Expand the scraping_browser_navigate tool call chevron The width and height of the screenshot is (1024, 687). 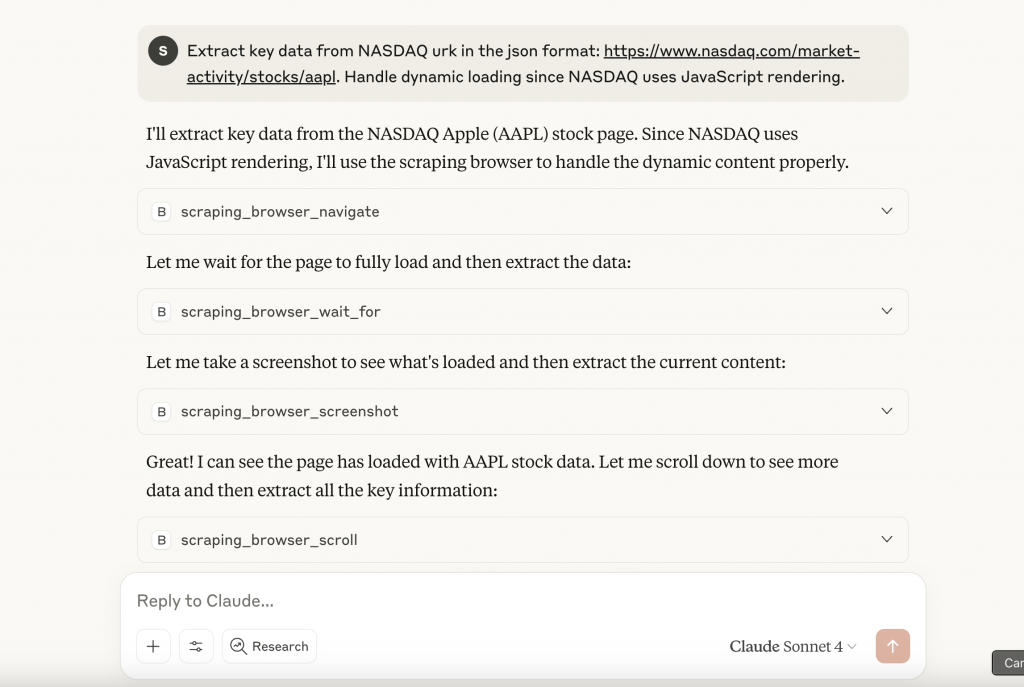[x=886, y=211]
